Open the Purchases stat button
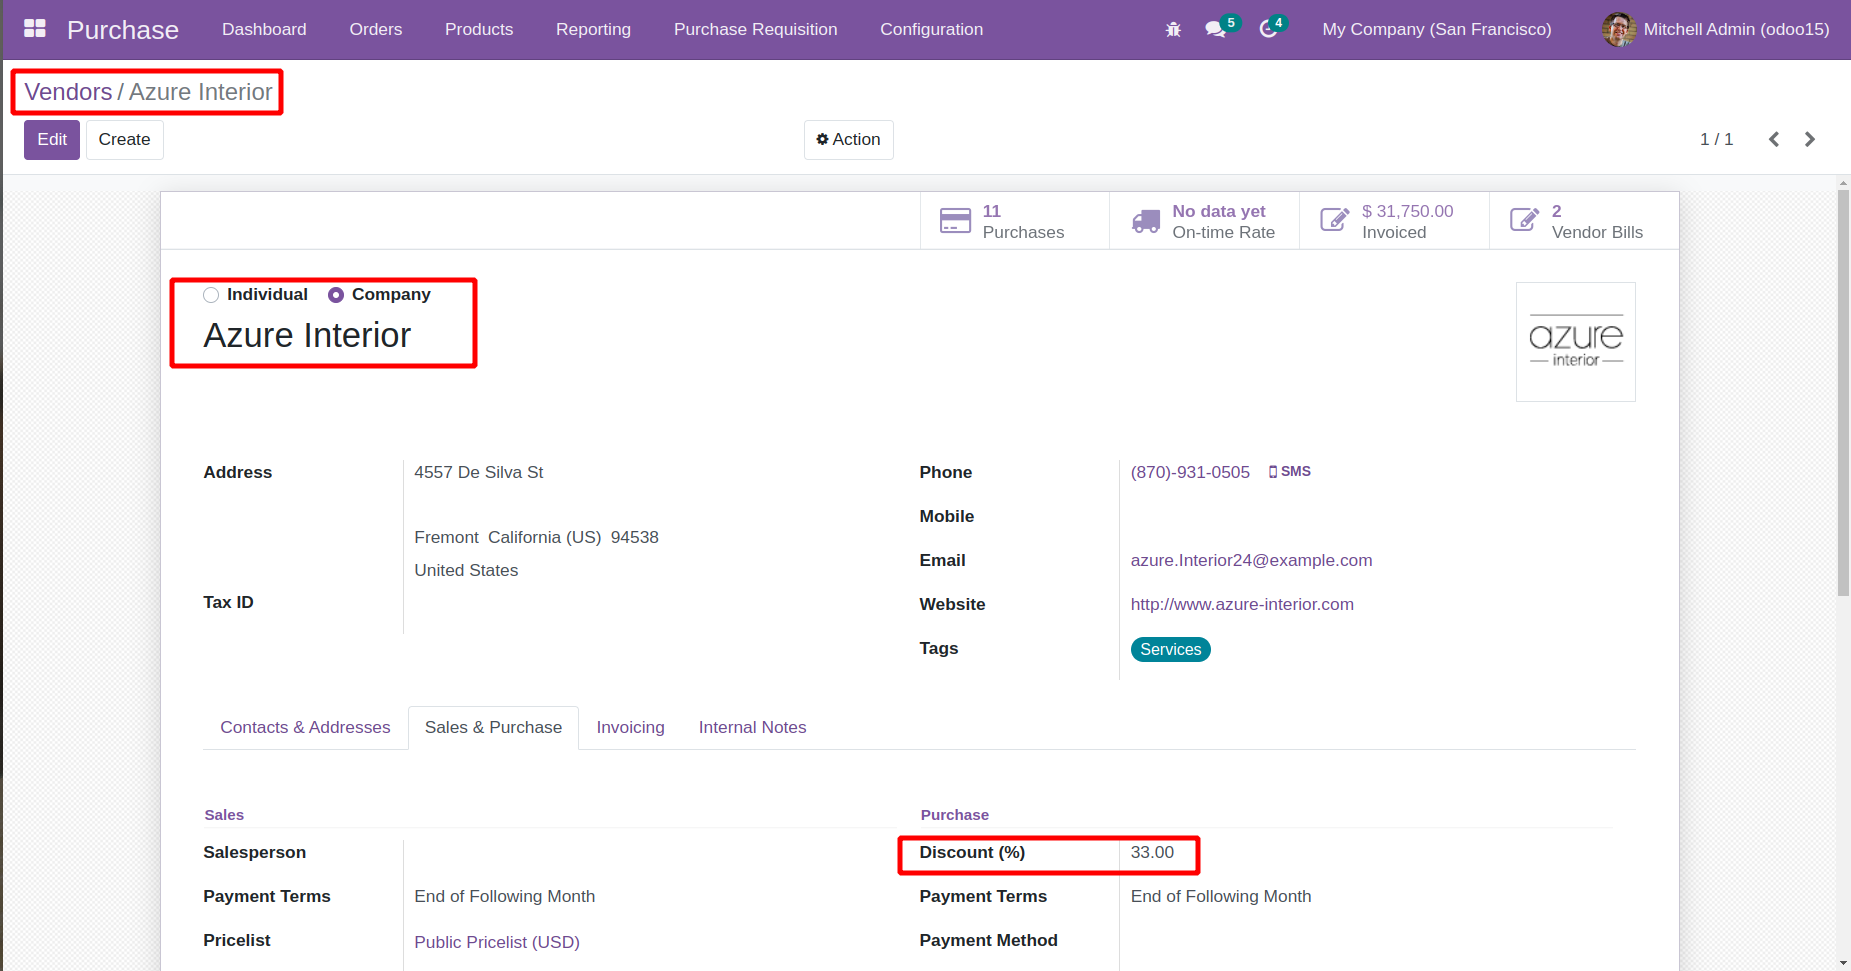The image size is (1851, 971). pyautogui.click(x=1014, y=221)
